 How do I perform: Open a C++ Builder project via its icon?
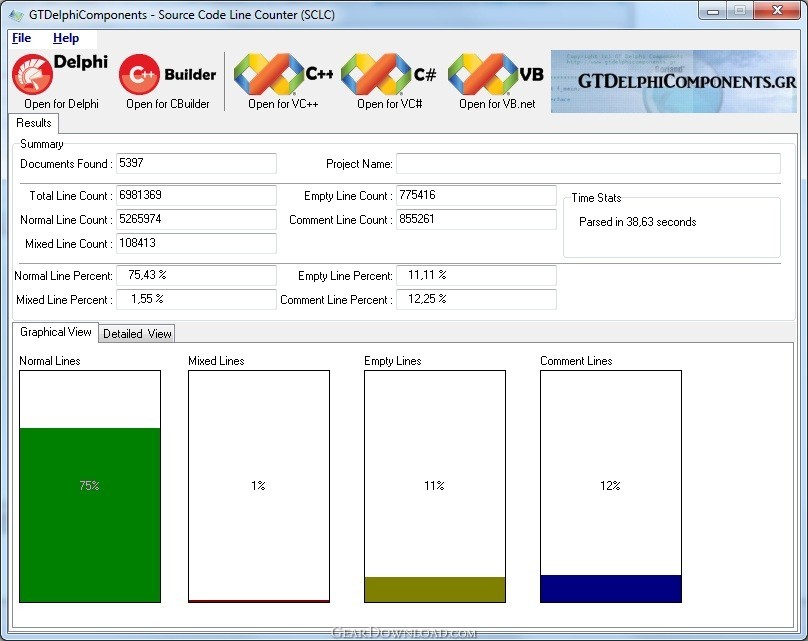(x=167, y=74)
